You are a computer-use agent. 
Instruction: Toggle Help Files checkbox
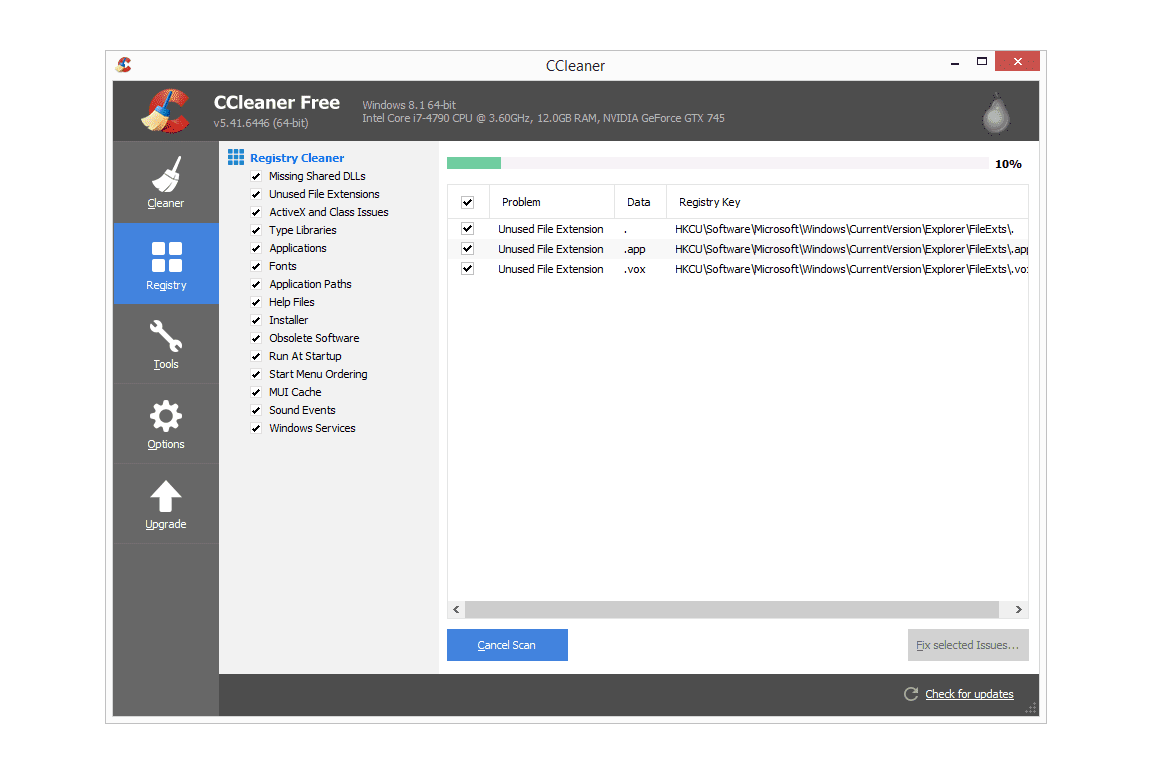pos(256,302)
